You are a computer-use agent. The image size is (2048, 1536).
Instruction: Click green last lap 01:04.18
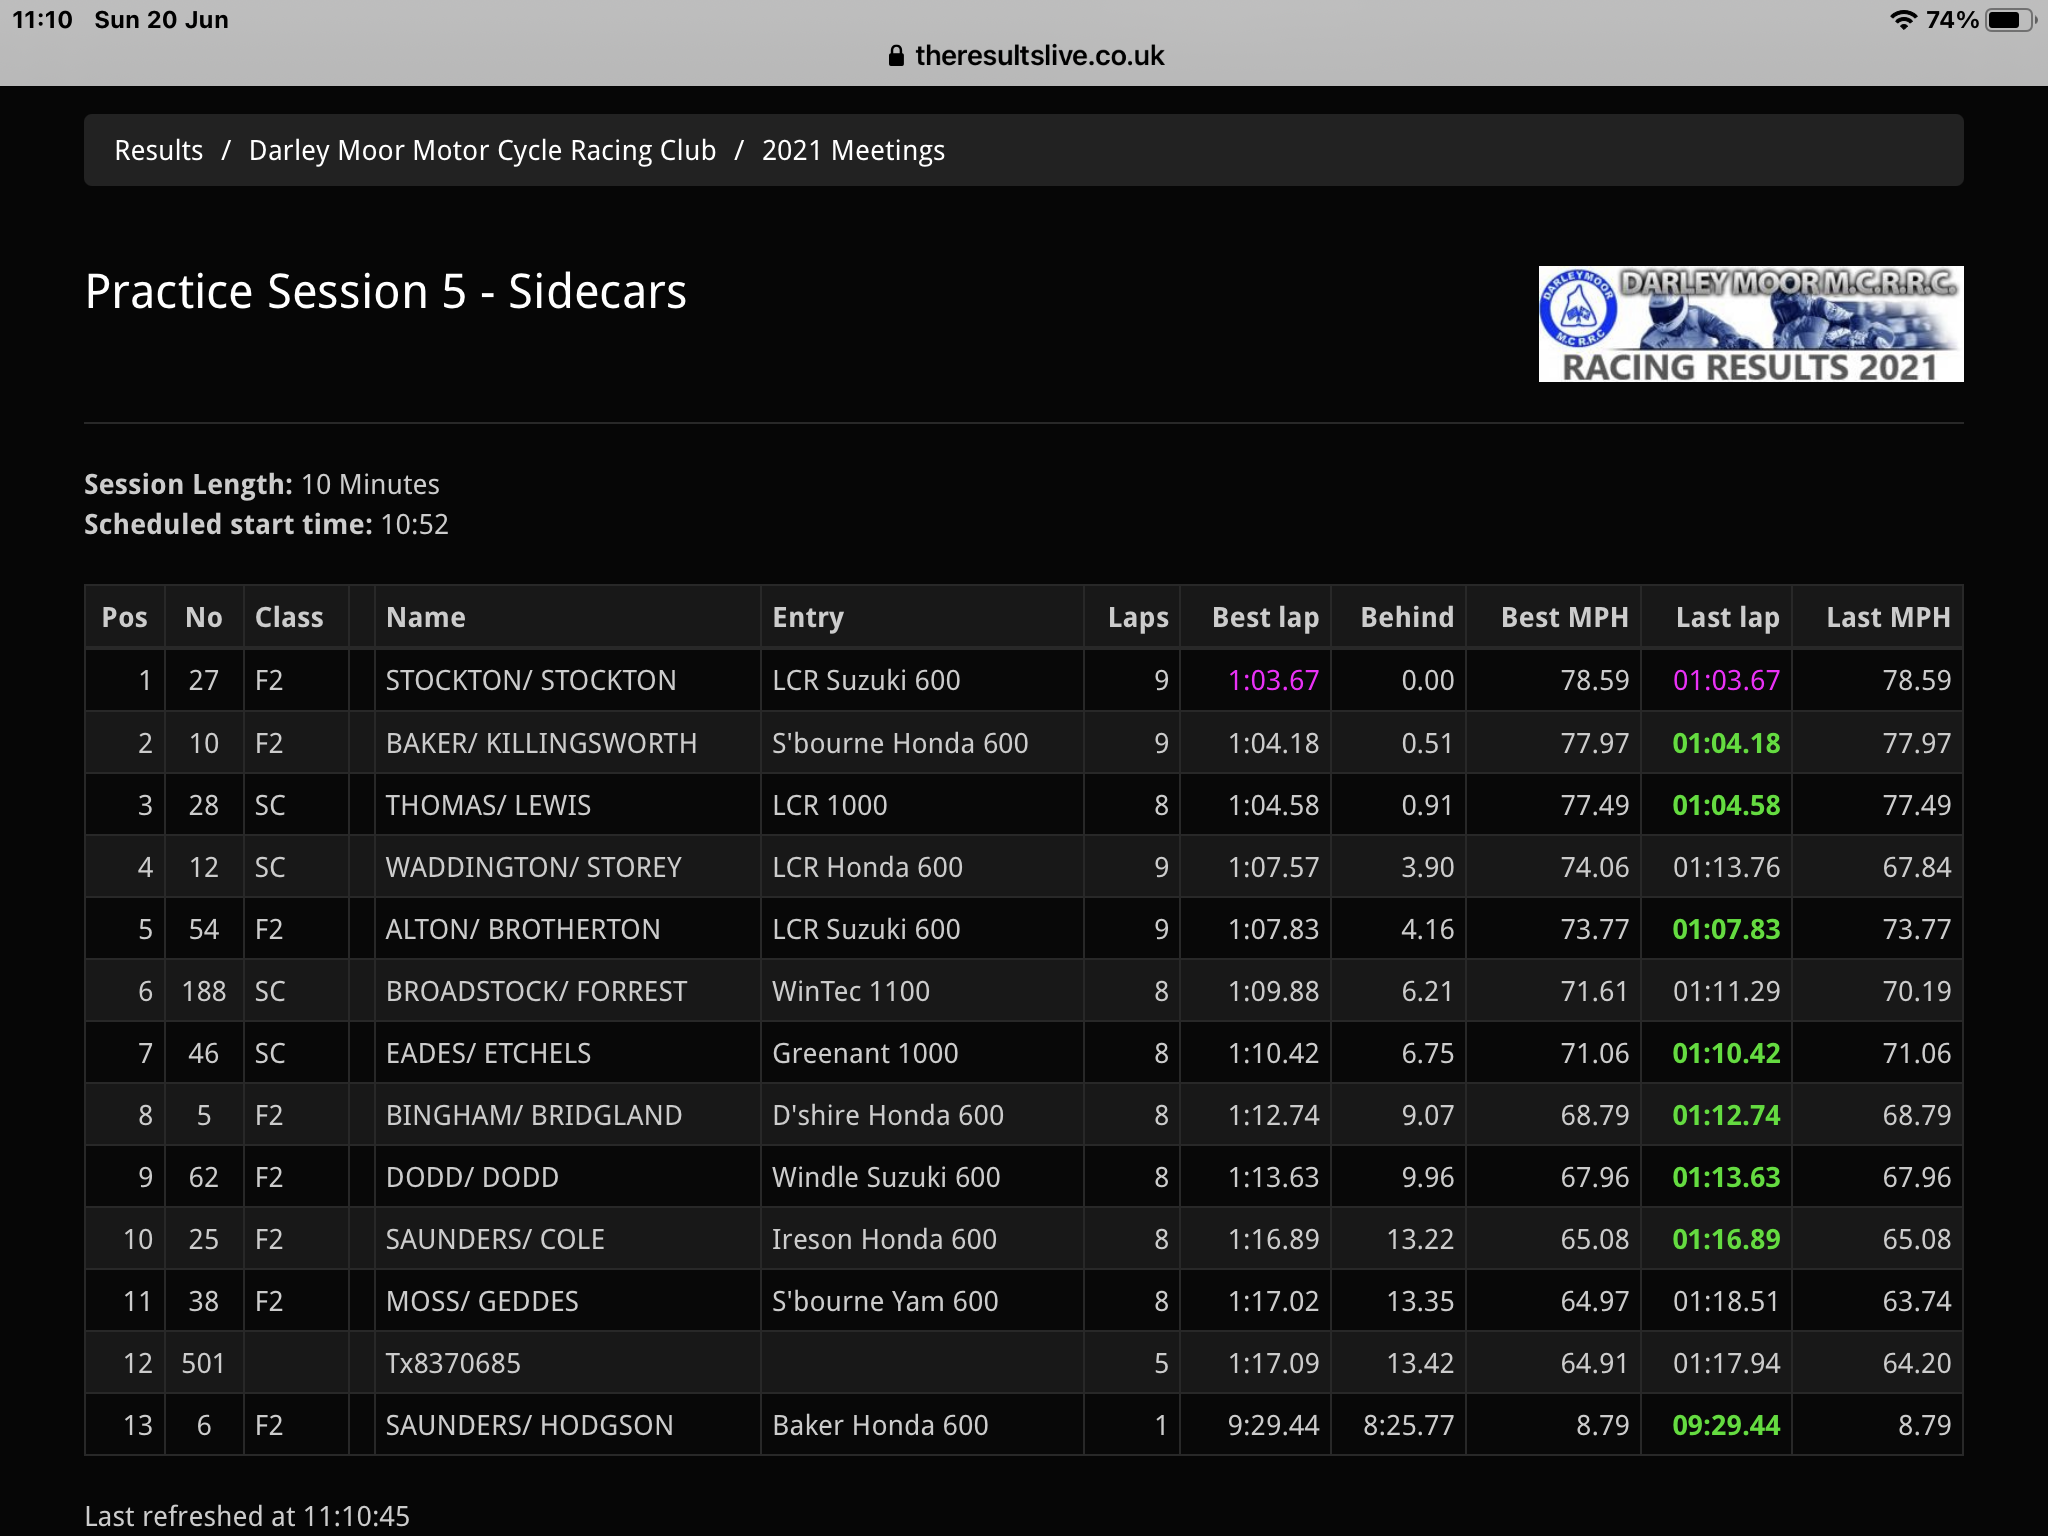point(1726,743)
